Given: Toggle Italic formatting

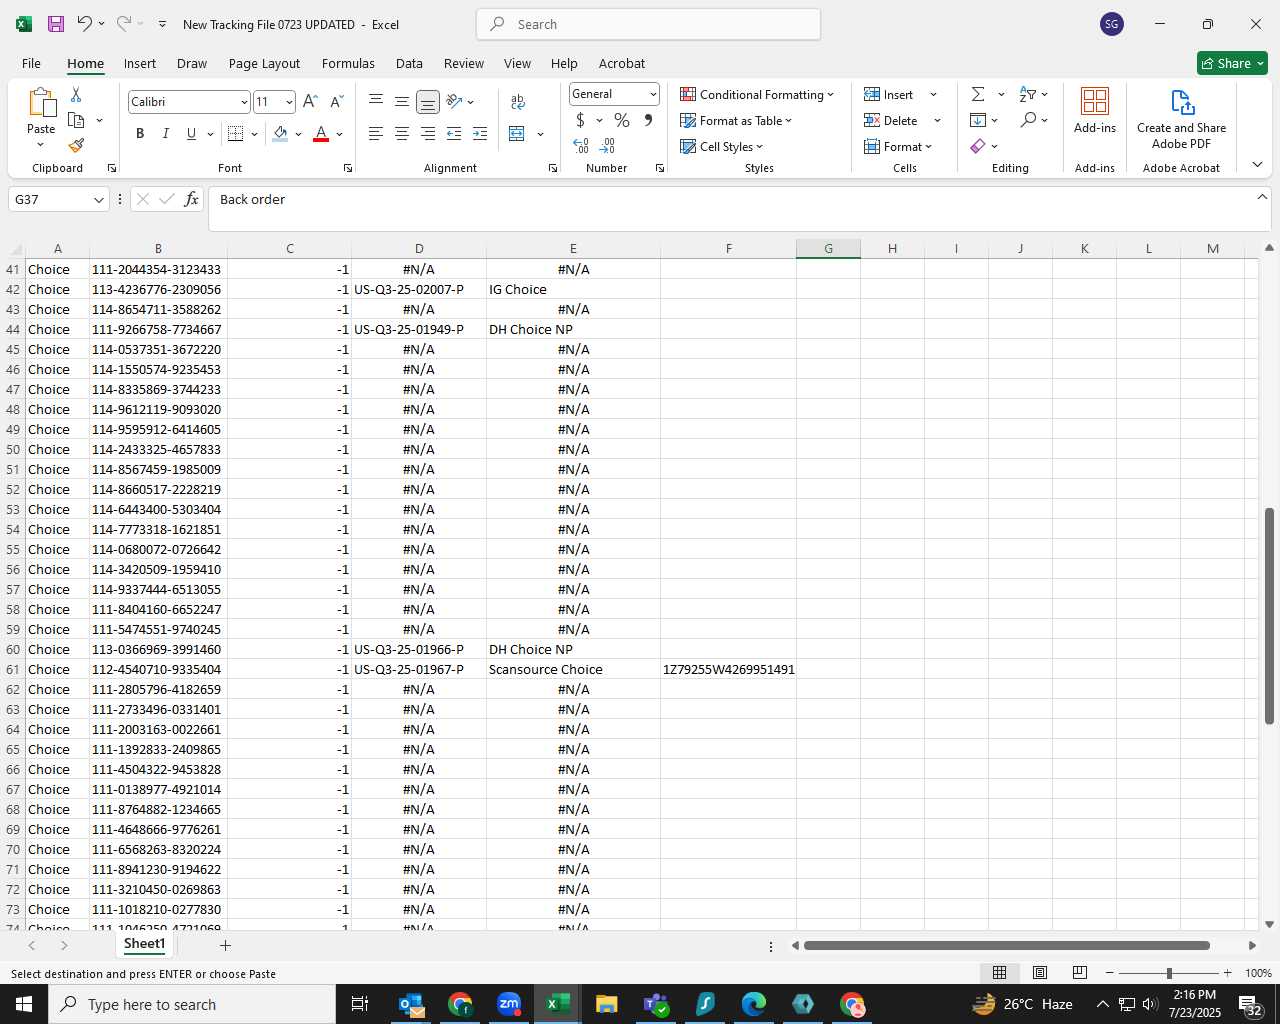Looking at the screenshot, I should (x=166, y=134).
